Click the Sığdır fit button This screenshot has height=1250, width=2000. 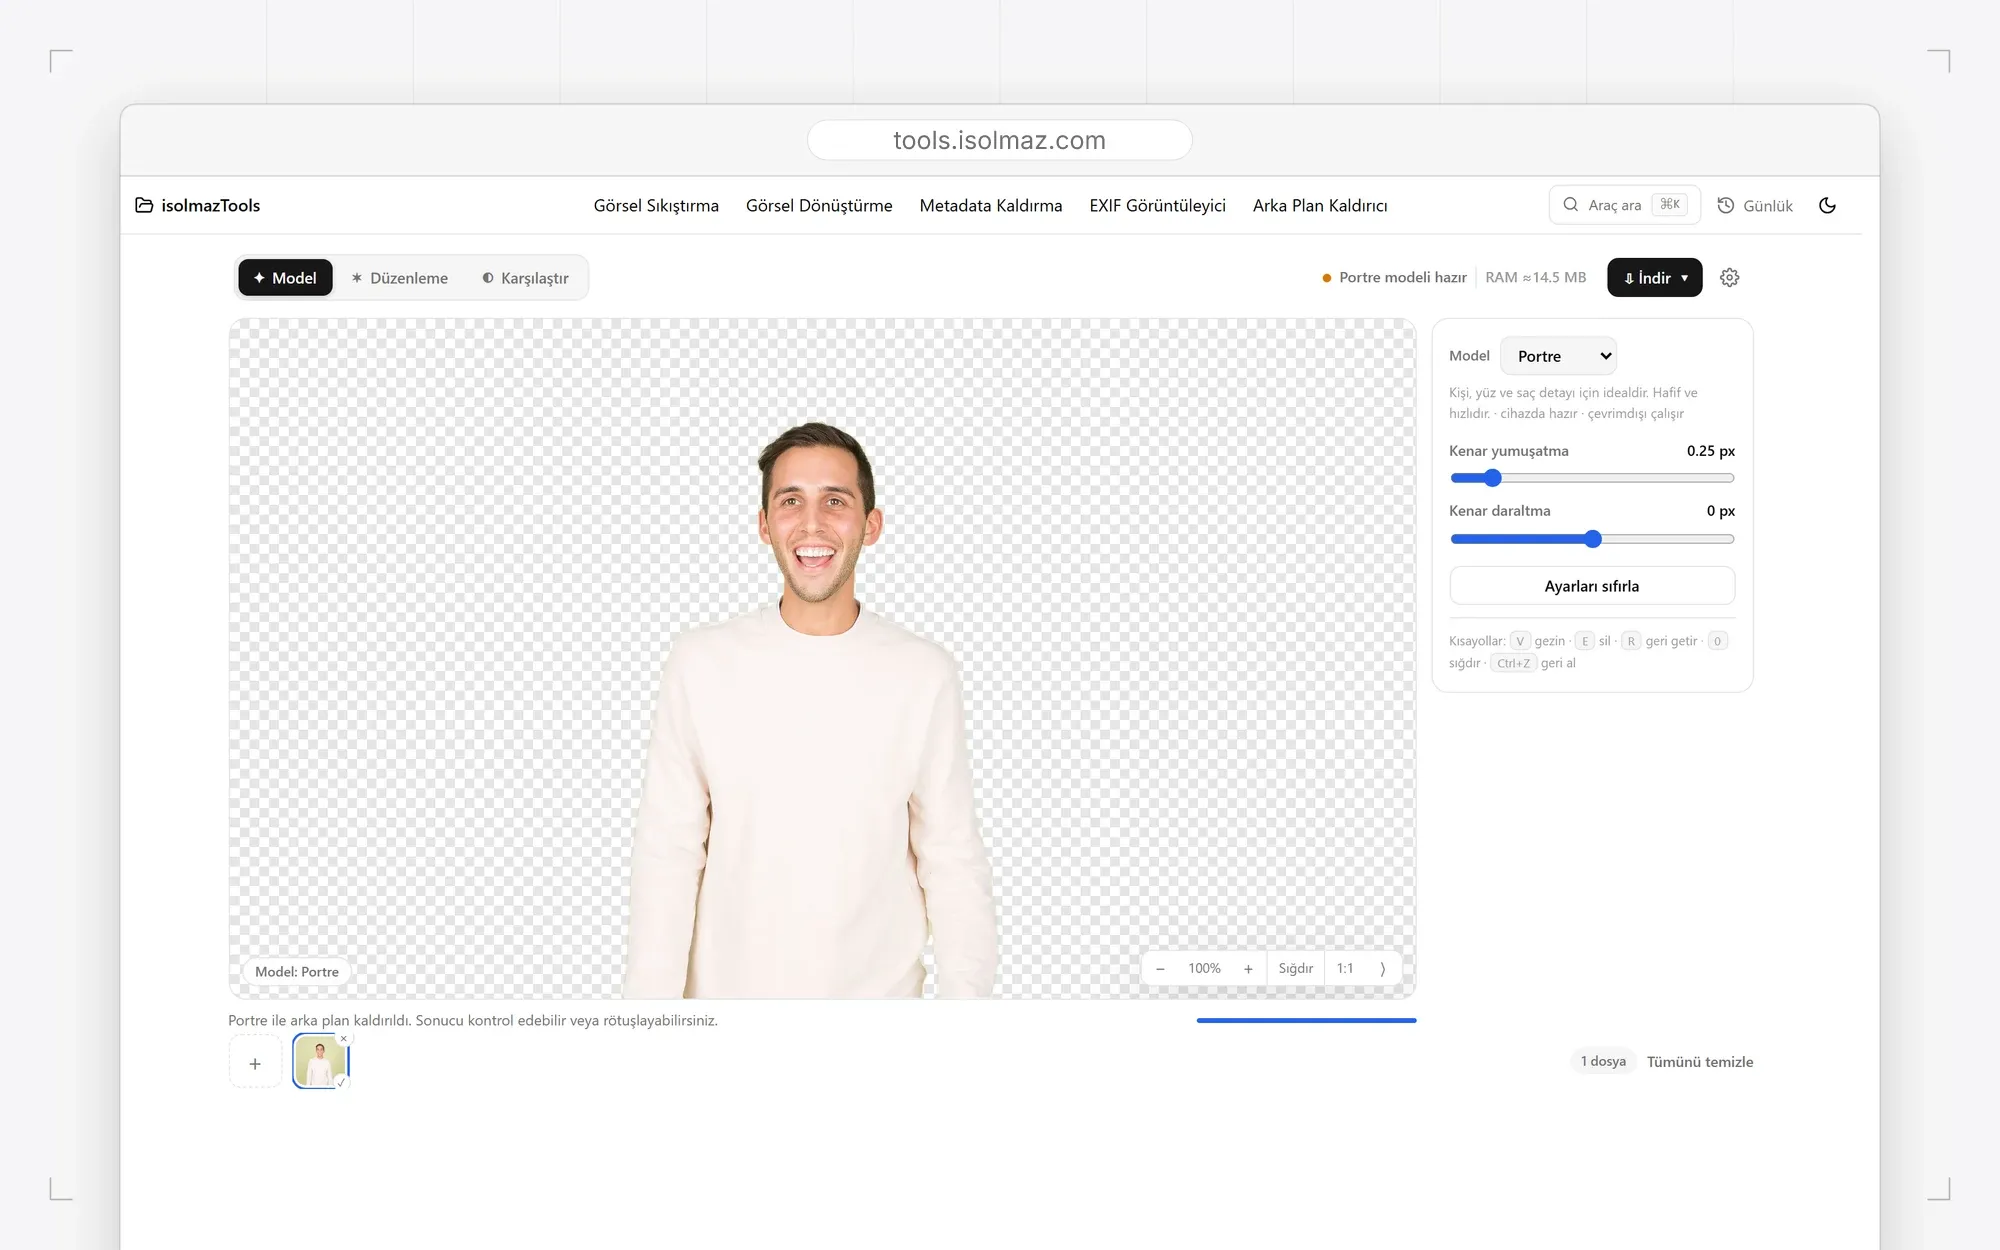coord(1295,969)
